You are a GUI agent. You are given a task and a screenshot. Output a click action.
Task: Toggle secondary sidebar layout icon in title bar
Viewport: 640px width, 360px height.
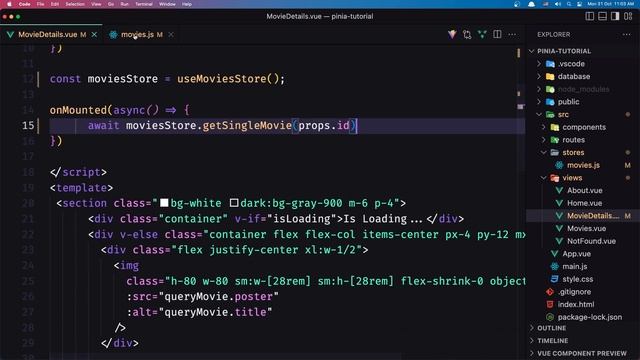click(x=615, y=16)
